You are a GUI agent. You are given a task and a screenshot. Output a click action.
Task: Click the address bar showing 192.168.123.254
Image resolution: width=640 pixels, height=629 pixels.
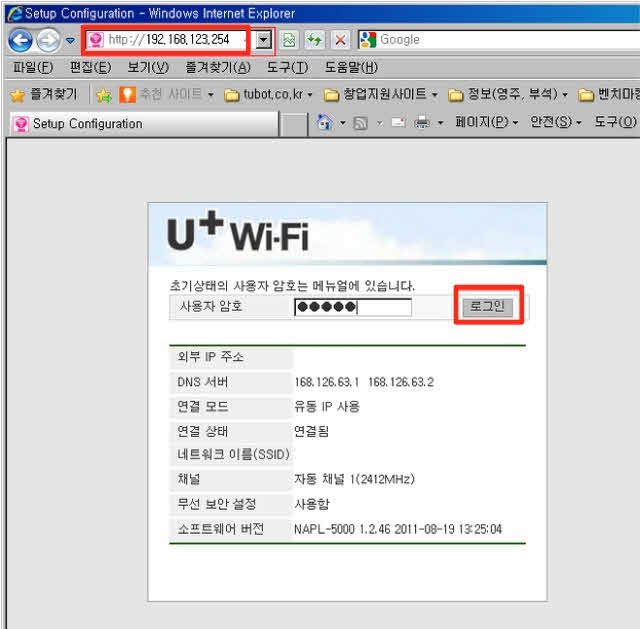(x=167, y=40)
